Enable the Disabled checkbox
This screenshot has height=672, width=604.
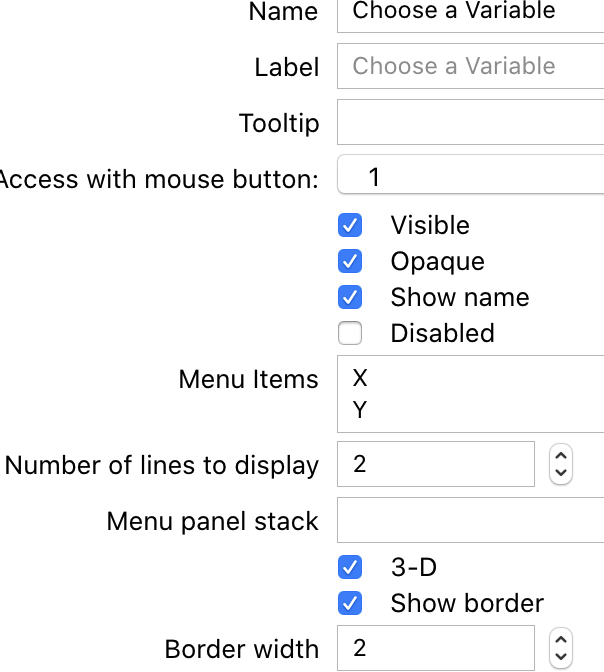pos(350,333)
